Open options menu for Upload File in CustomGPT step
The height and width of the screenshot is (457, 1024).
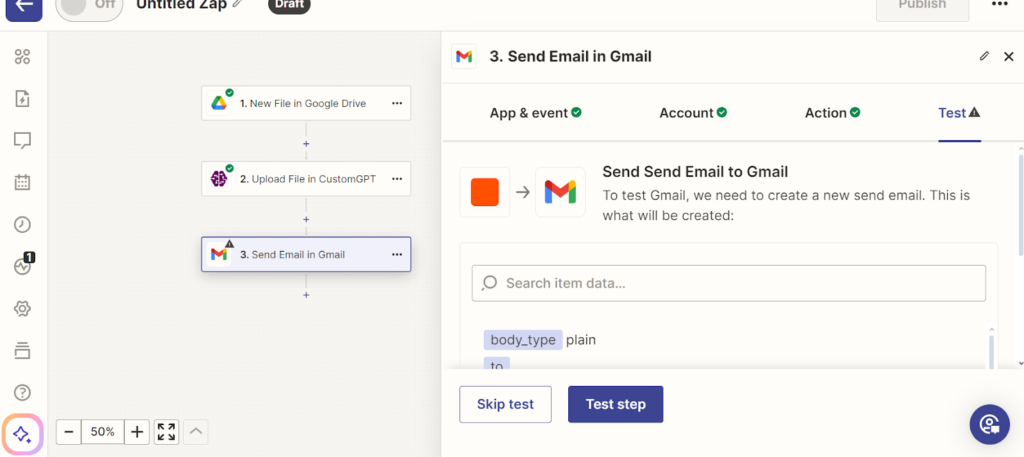tap(397, 179)
